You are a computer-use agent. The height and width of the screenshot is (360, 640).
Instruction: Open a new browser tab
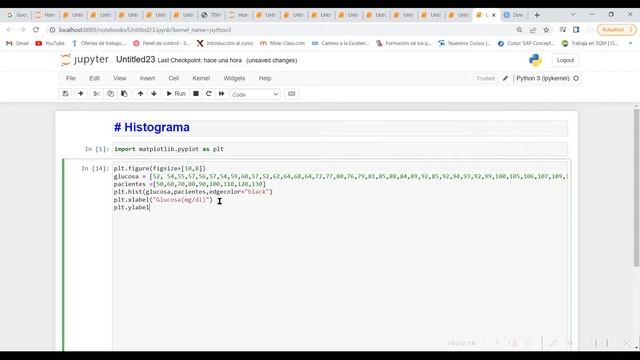537,15
